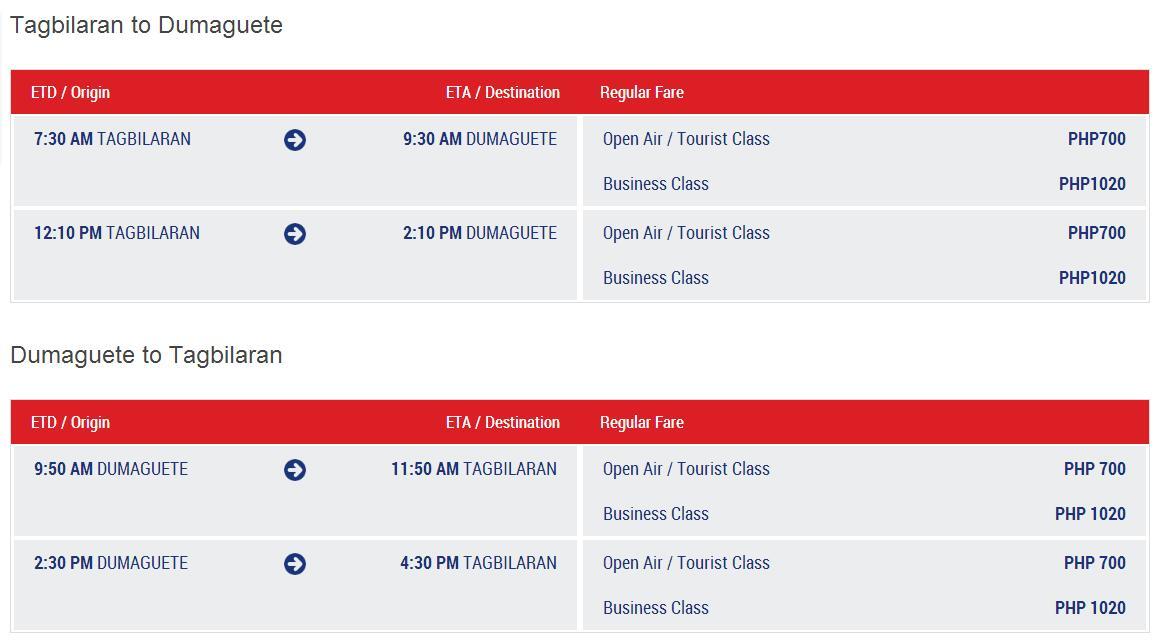Select the 12:10 PM TAGBILARAN departure
Viewport: 1156px width, 644px height.
[x=116, y=234]
